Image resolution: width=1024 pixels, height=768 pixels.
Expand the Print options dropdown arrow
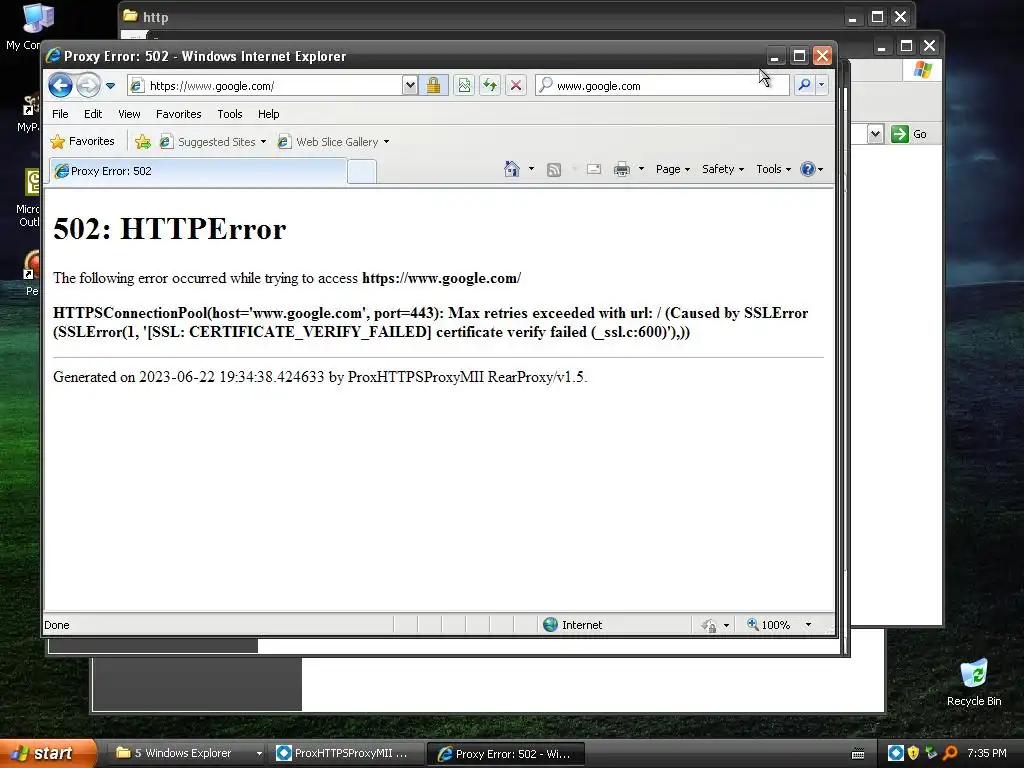(641, 169)
